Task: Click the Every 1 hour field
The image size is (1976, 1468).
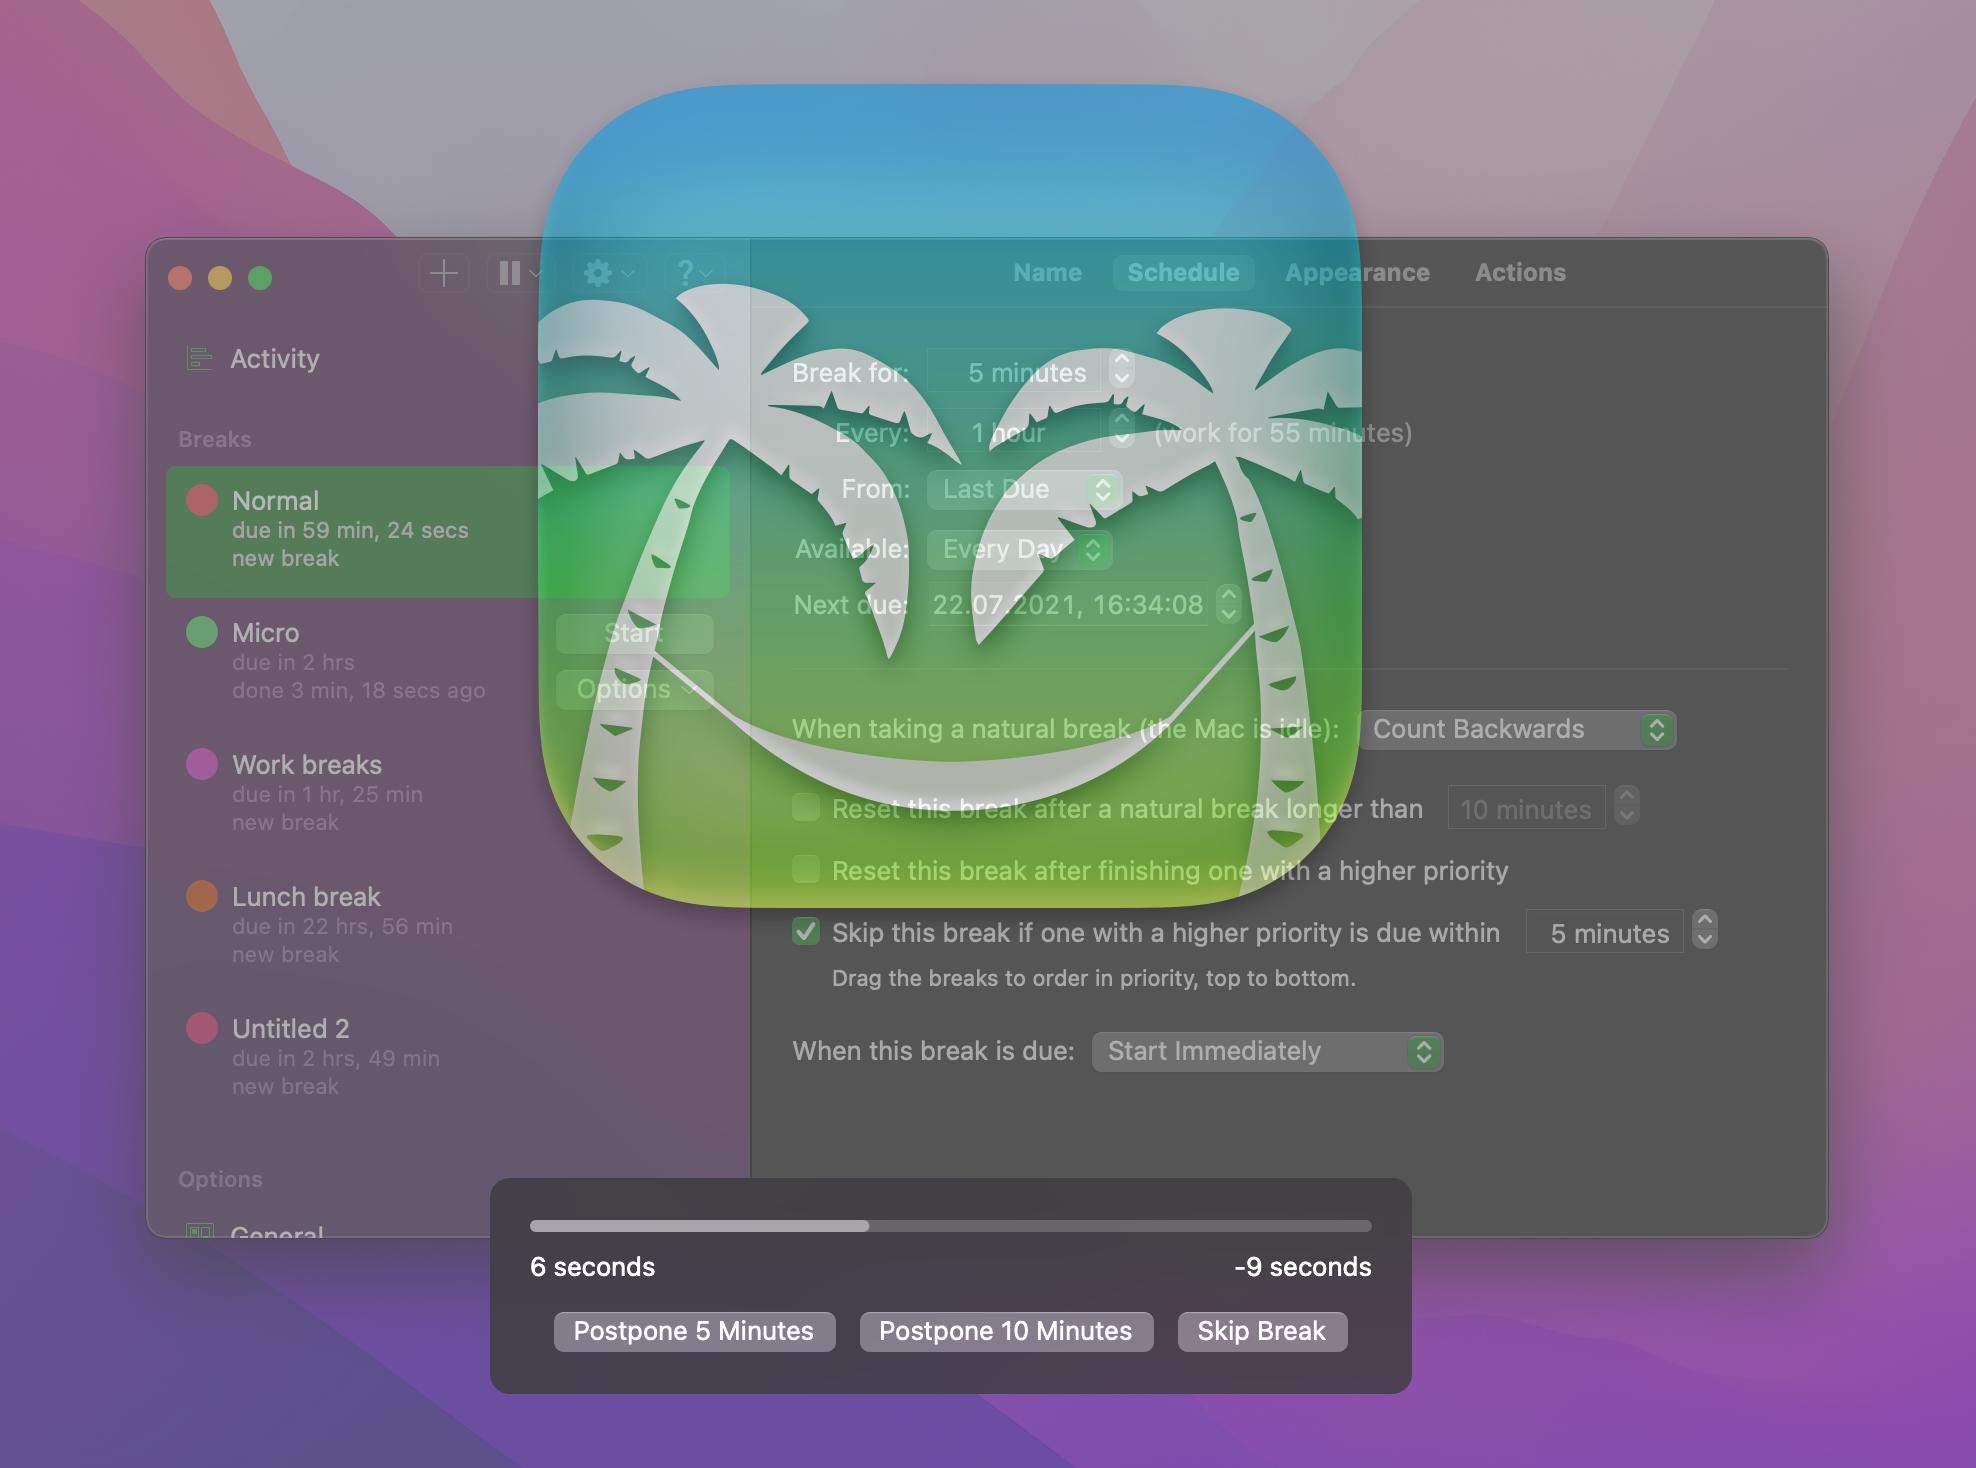Action: [1015, 432]
